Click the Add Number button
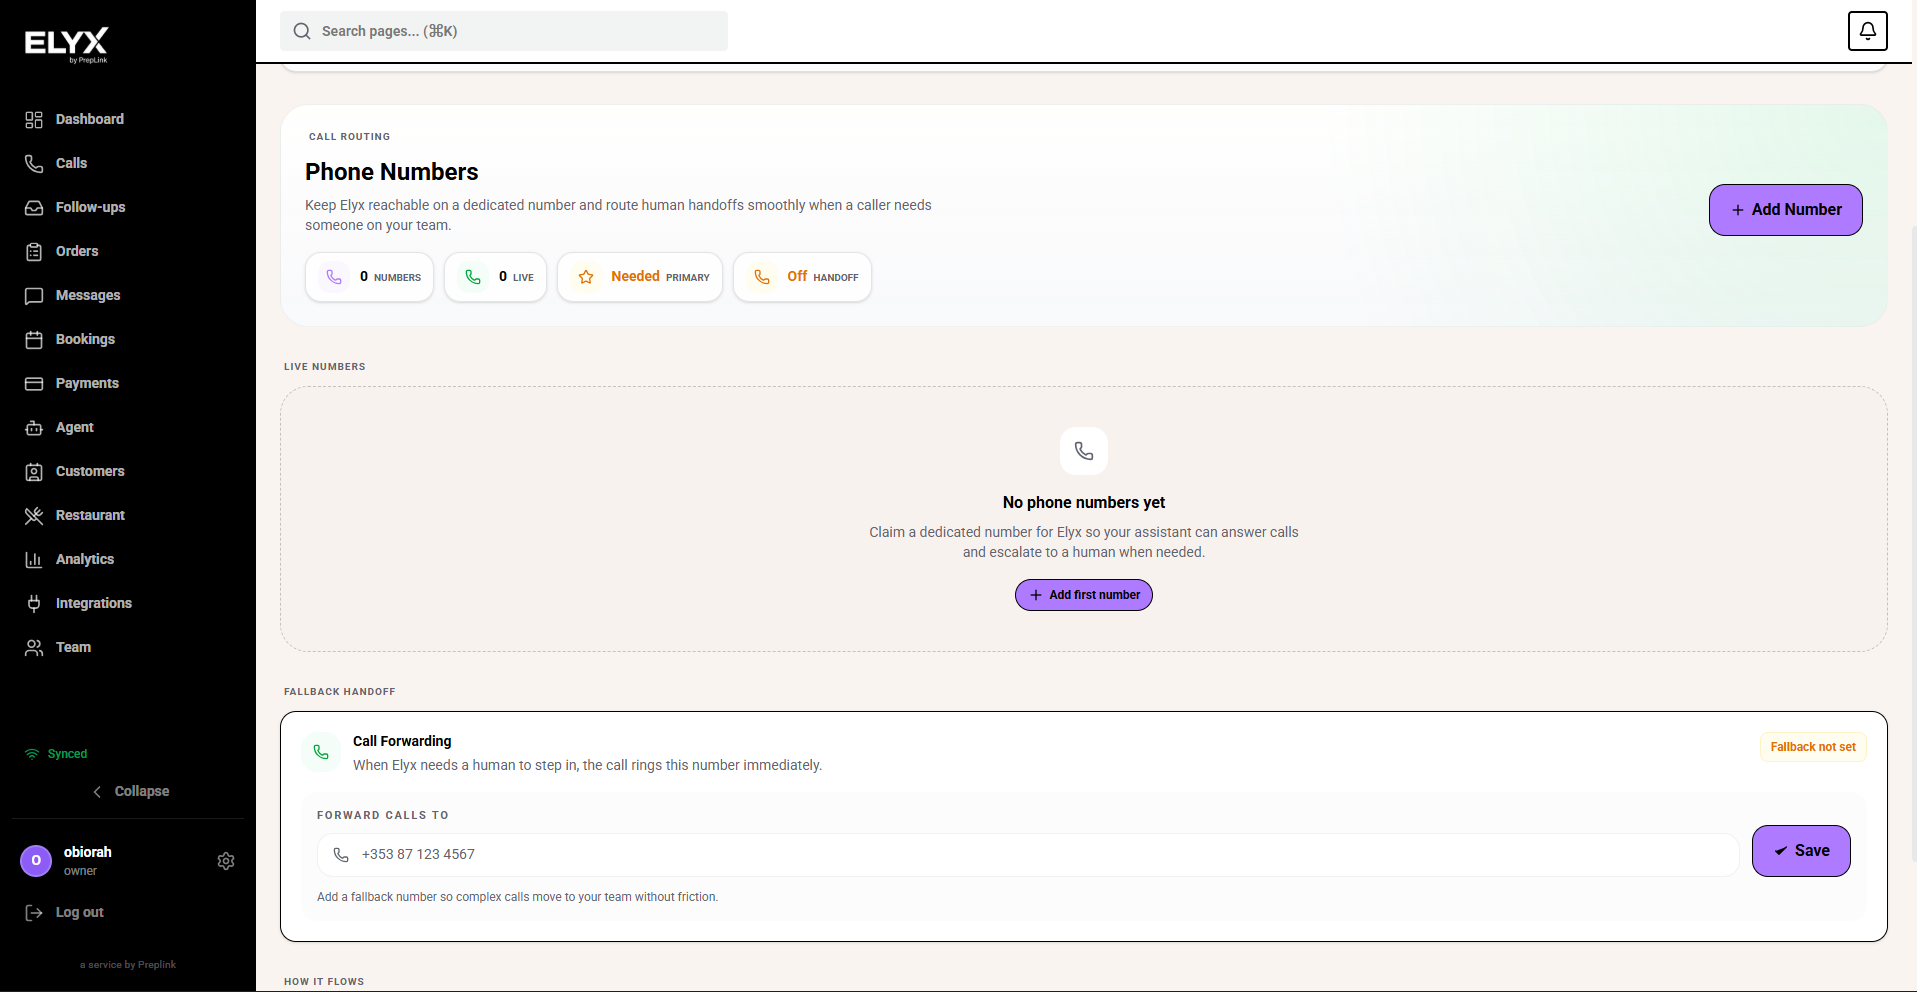Image resolution: width=1917 pixels, height=992 pixels. click(1785, 210)
